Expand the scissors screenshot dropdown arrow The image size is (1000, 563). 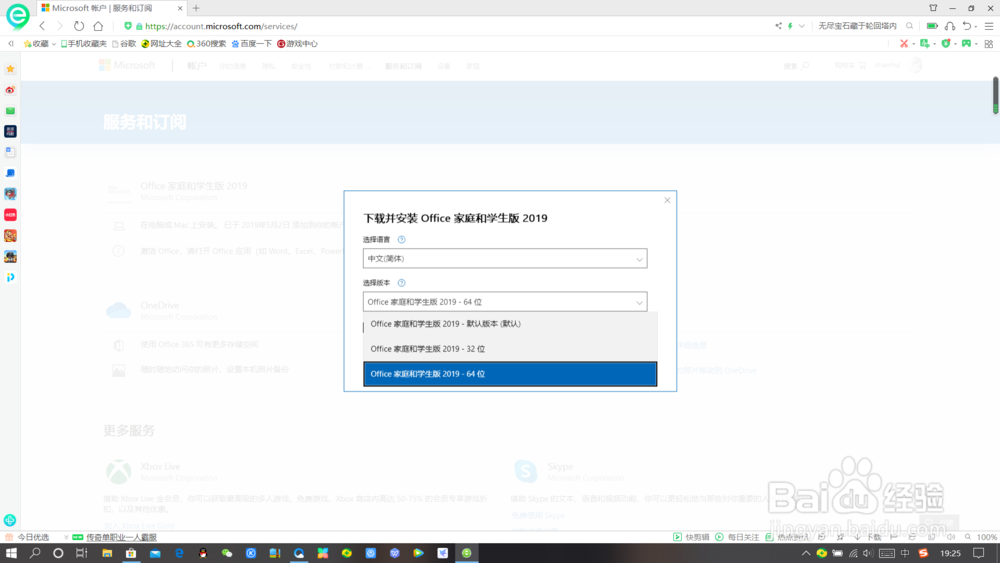[x=913, y=44]
